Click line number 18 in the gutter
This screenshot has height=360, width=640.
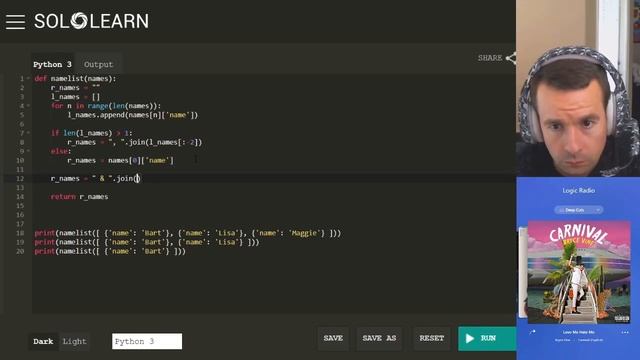pyautogui.click(x=20, y=233)
